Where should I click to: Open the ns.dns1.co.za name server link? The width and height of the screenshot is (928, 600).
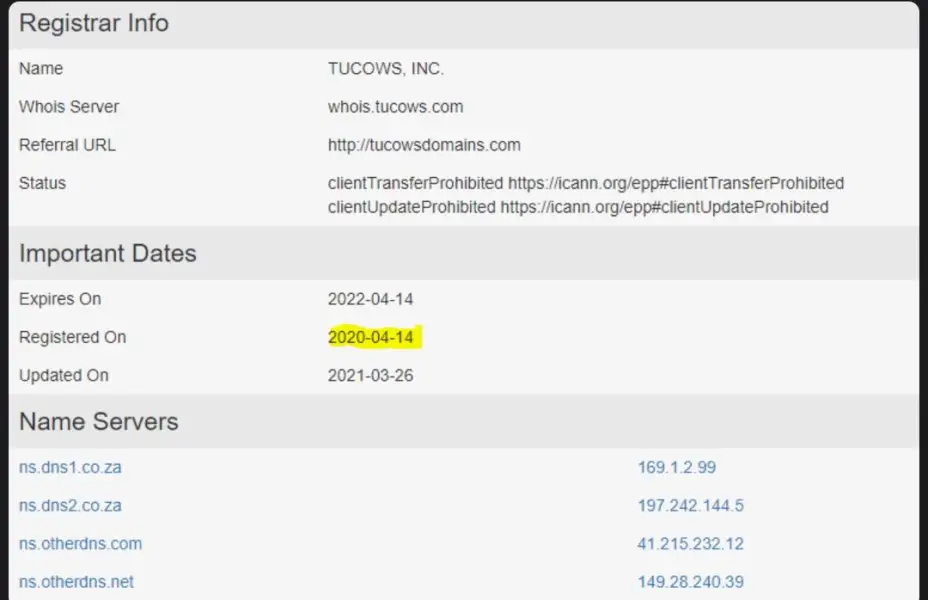coord(70,467)
